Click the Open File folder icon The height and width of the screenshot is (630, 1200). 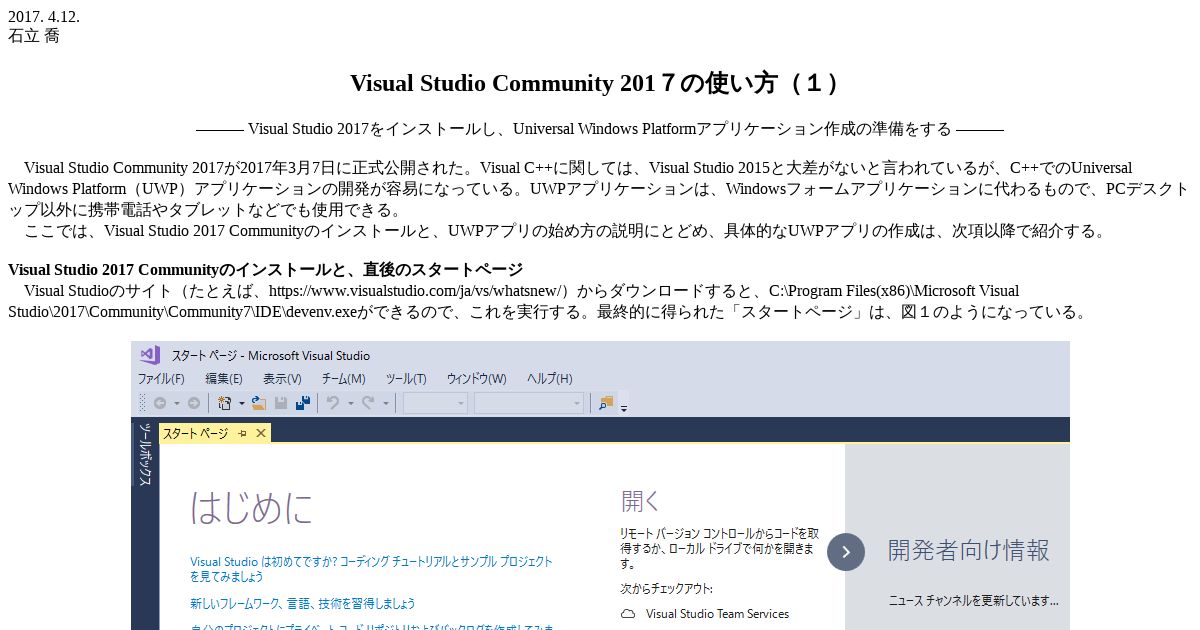click(x=259, y=403)
